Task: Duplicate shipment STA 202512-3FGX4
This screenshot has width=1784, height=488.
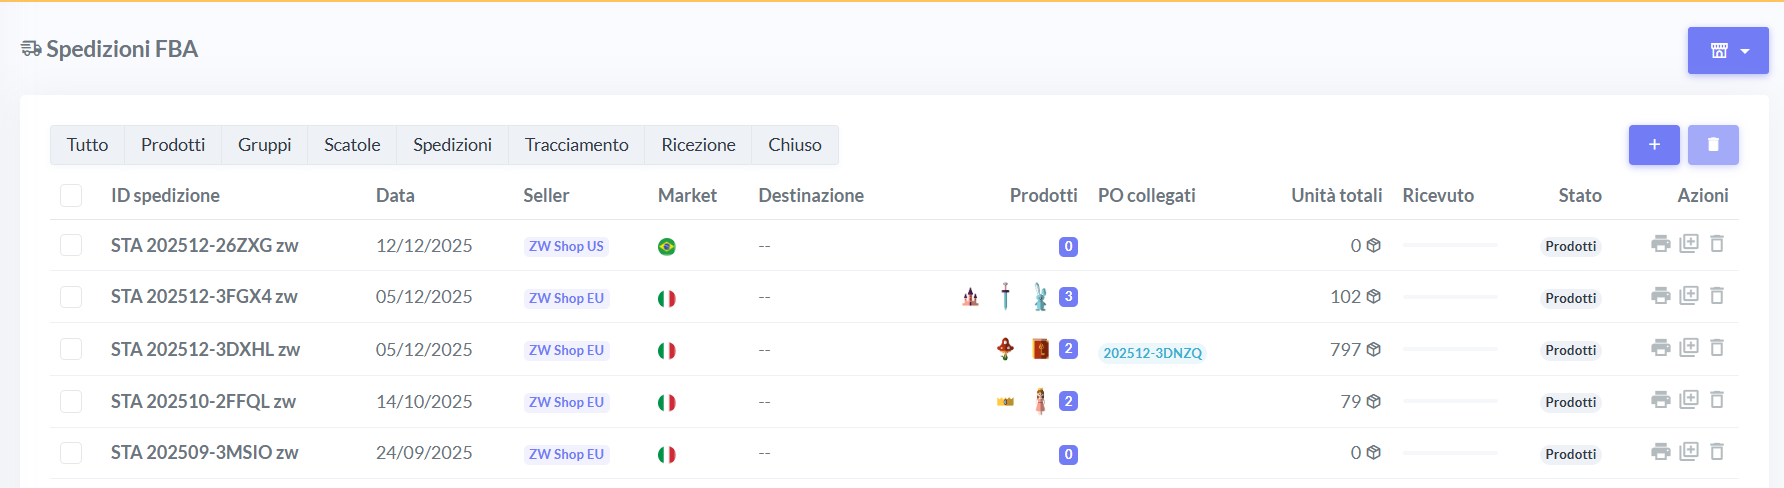Action: click(x=1689, y=296)
